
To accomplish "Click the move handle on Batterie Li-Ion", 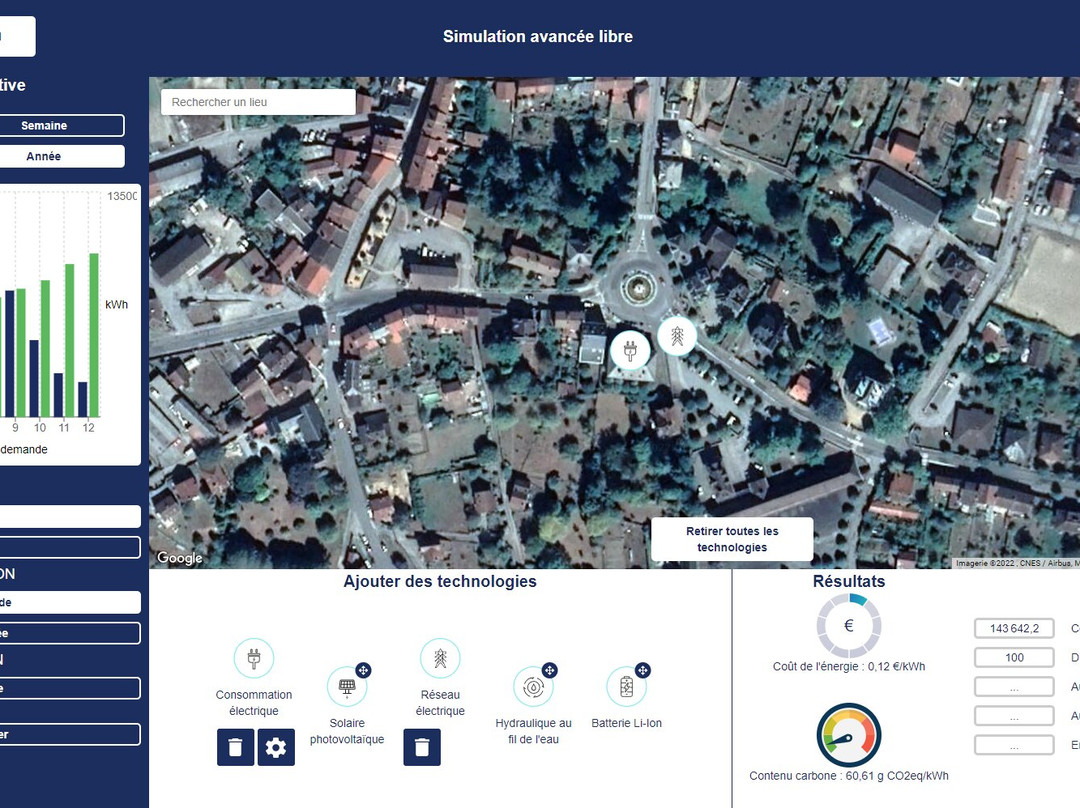I will (x=643, y=670).
